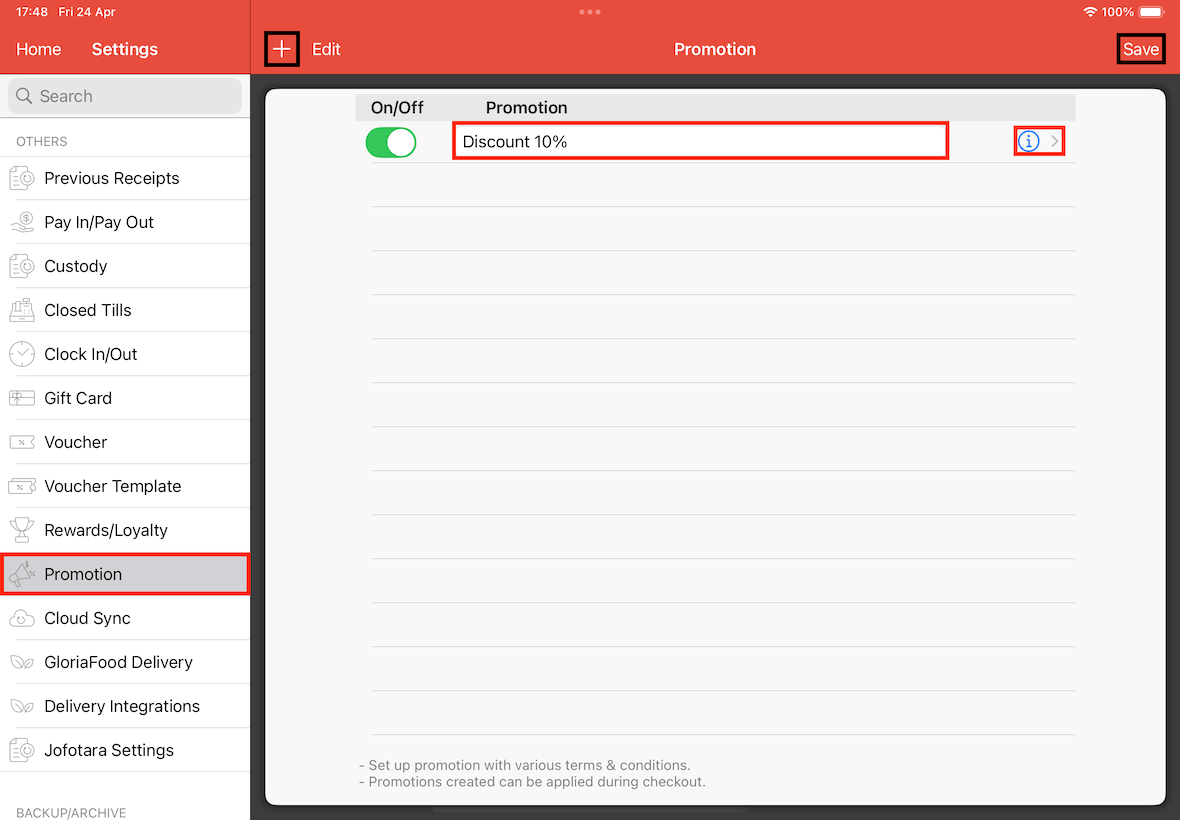Open GloriaFood Delivery settings

pos(125,662)
